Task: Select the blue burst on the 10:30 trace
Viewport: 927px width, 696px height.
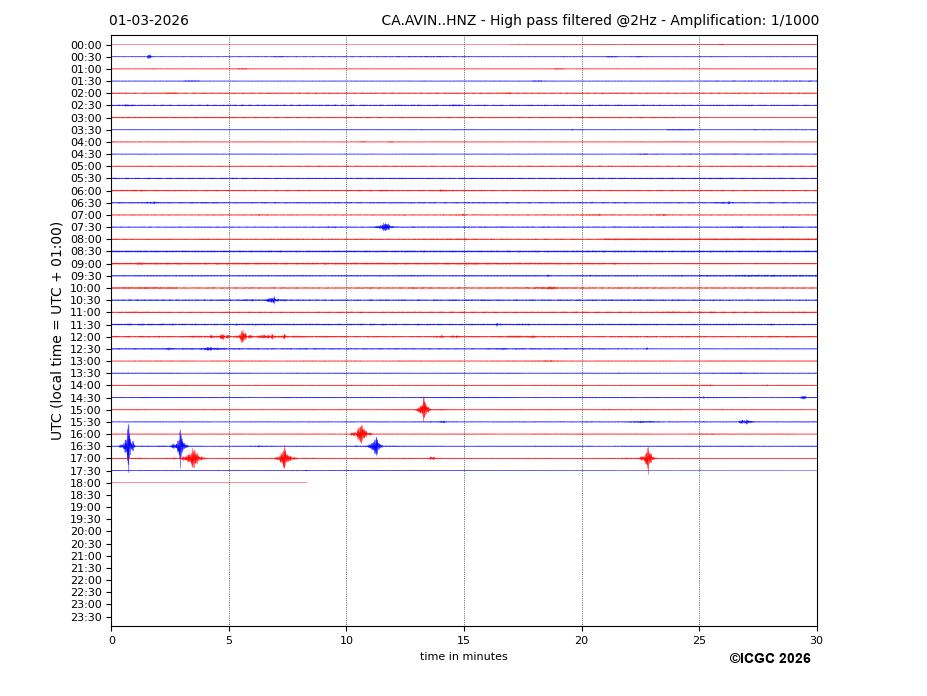Action: (x=271, y=300)
